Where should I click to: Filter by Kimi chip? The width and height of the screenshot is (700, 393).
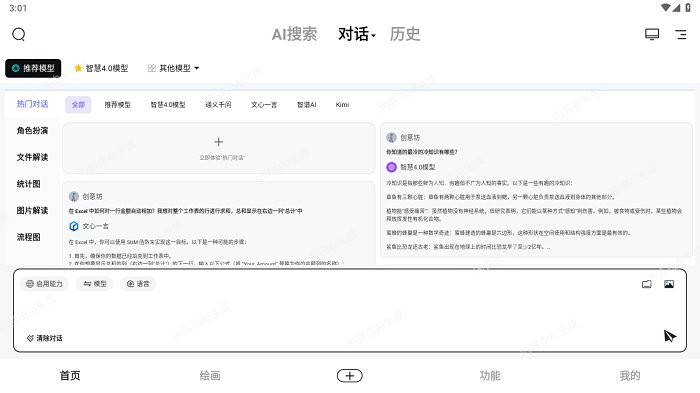pyautogui.click(x=342, y=105)
